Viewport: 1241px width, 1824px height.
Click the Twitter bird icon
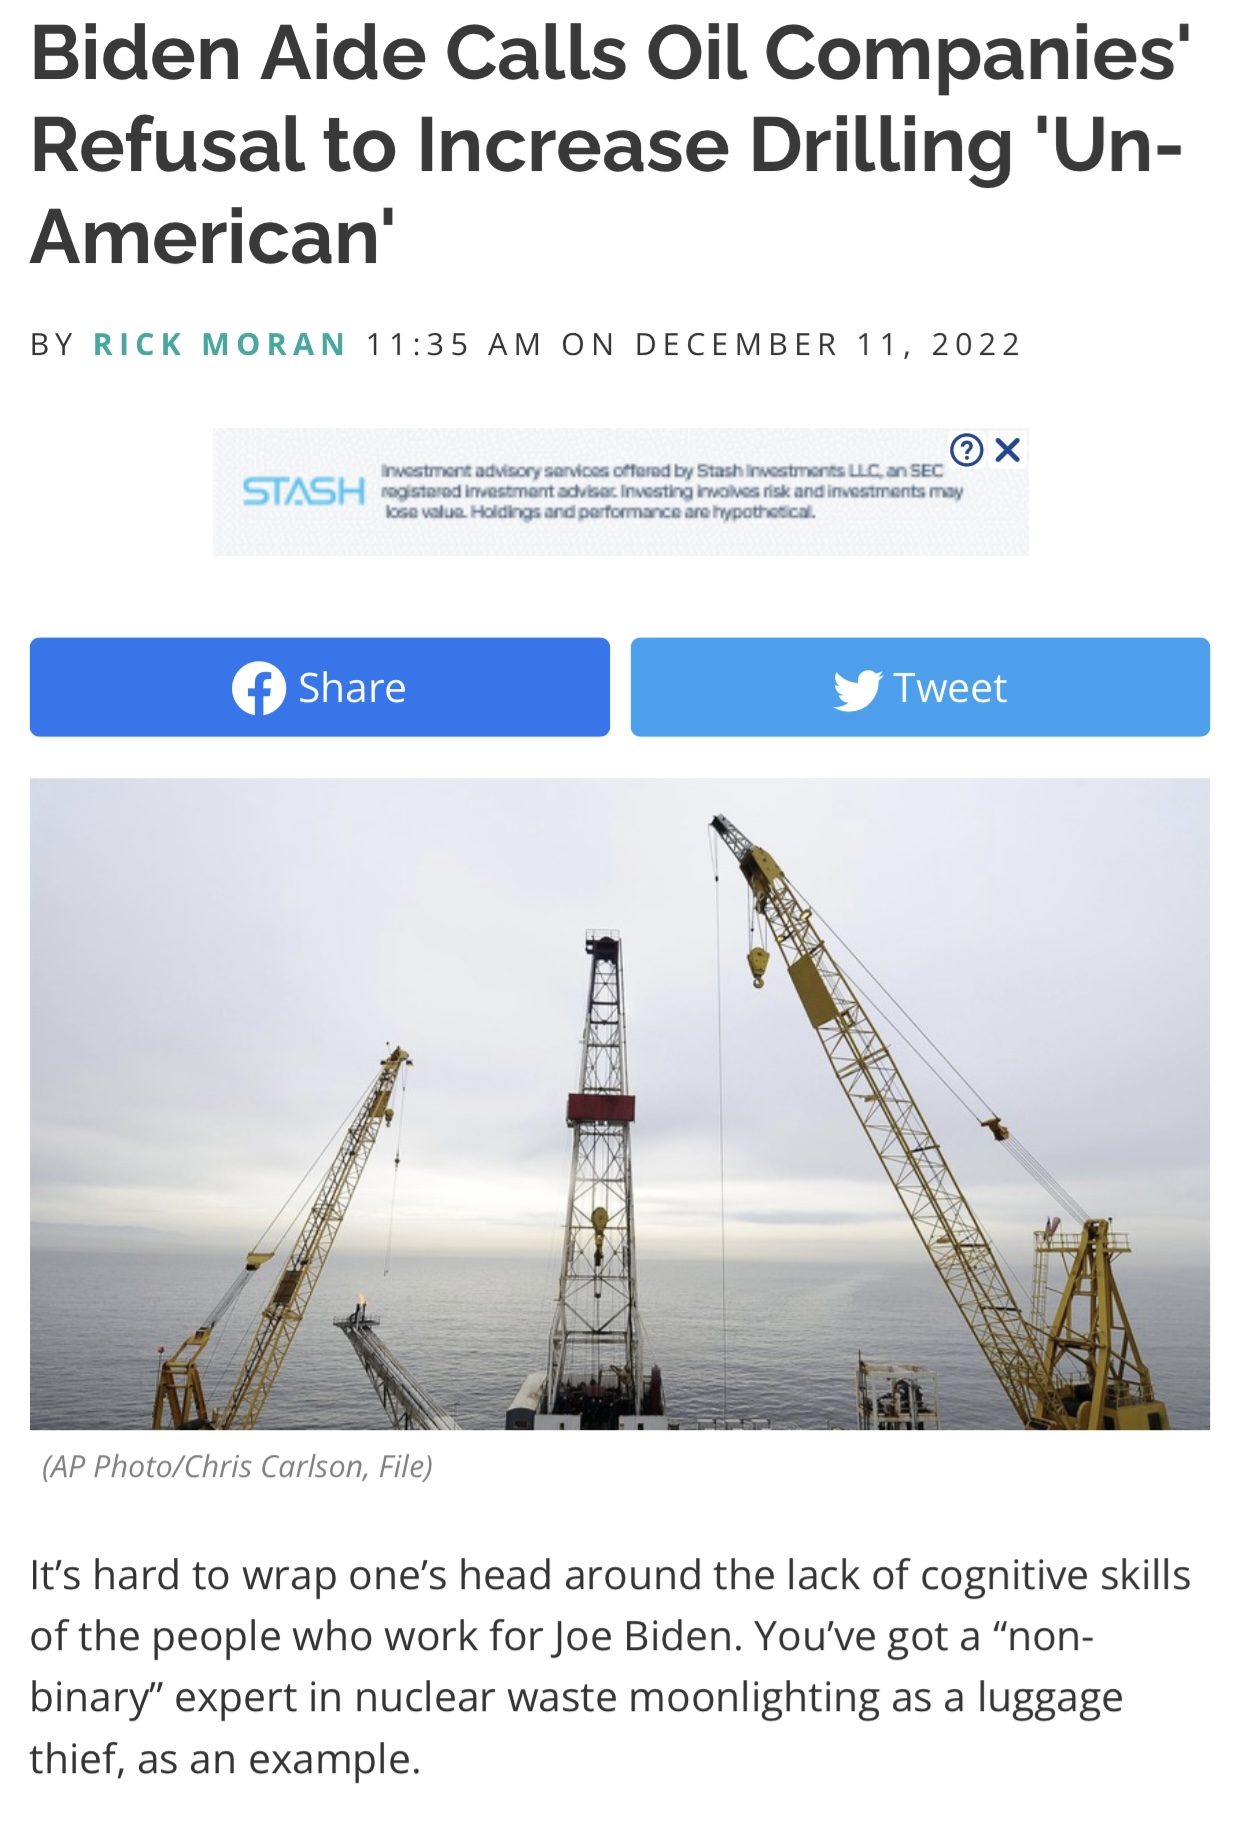point(857,689)
